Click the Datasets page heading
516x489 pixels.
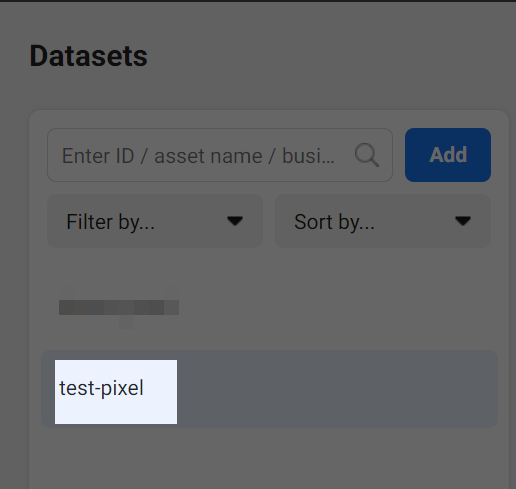click(88, 56)
